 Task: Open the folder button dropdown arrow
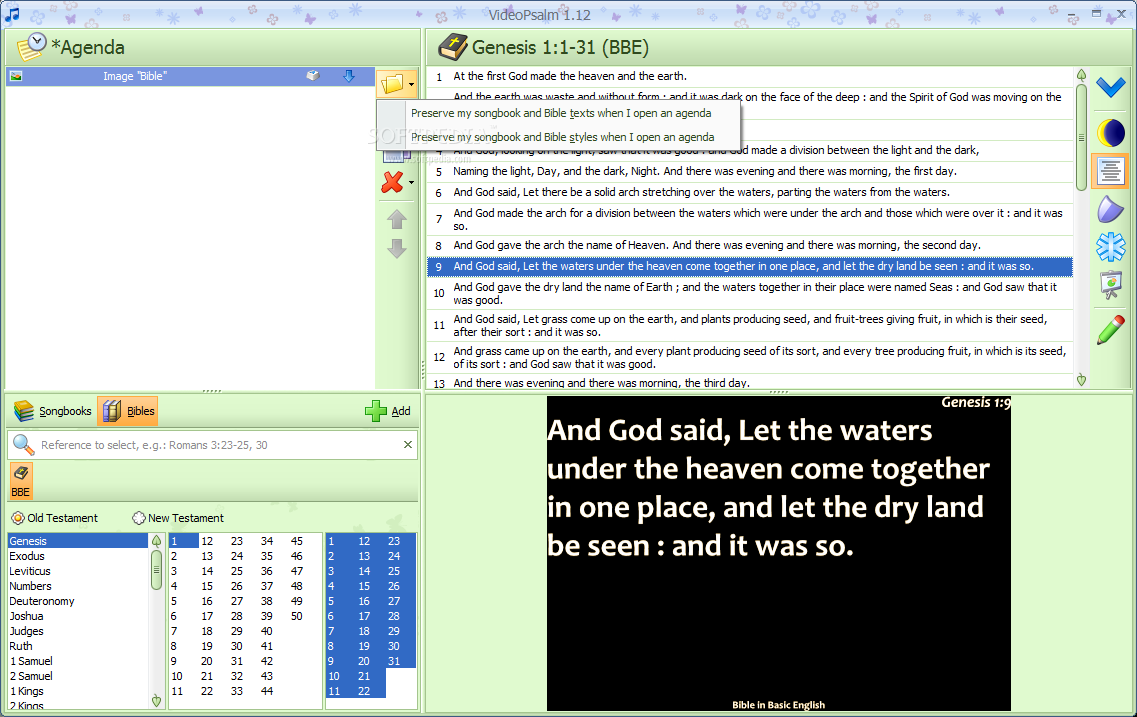(412, 85)
